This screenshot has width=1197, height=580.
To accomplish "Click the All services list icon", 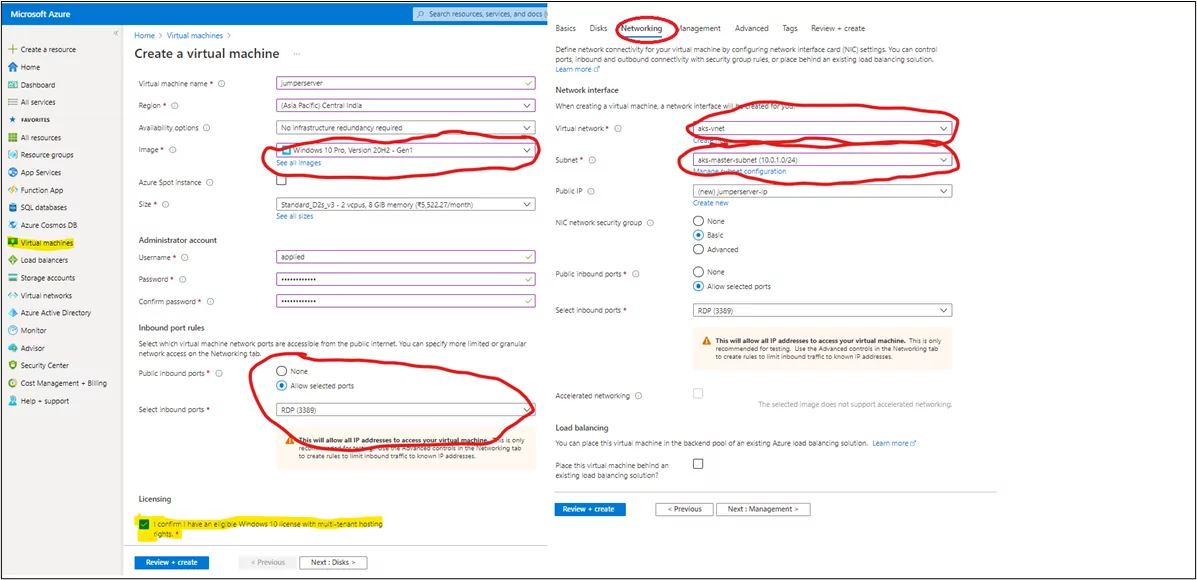I will pyautogui.click(x=12, y=102).
